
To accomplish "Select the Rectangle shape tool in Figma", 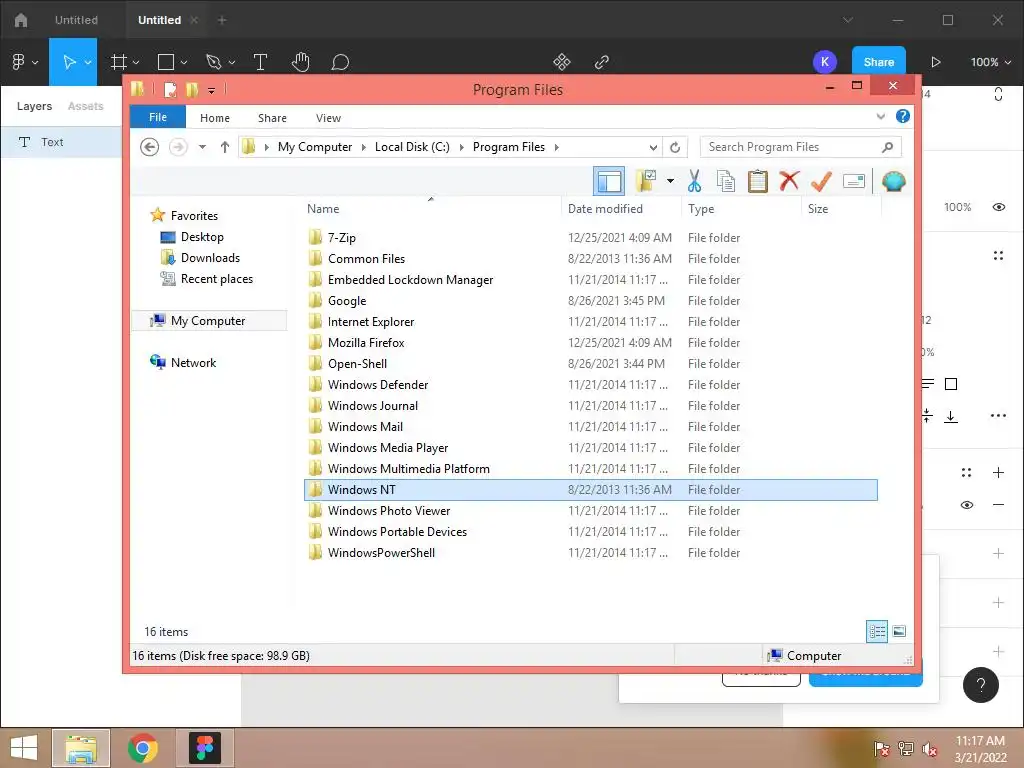I will pyautogui.click(x=166, y=62).
